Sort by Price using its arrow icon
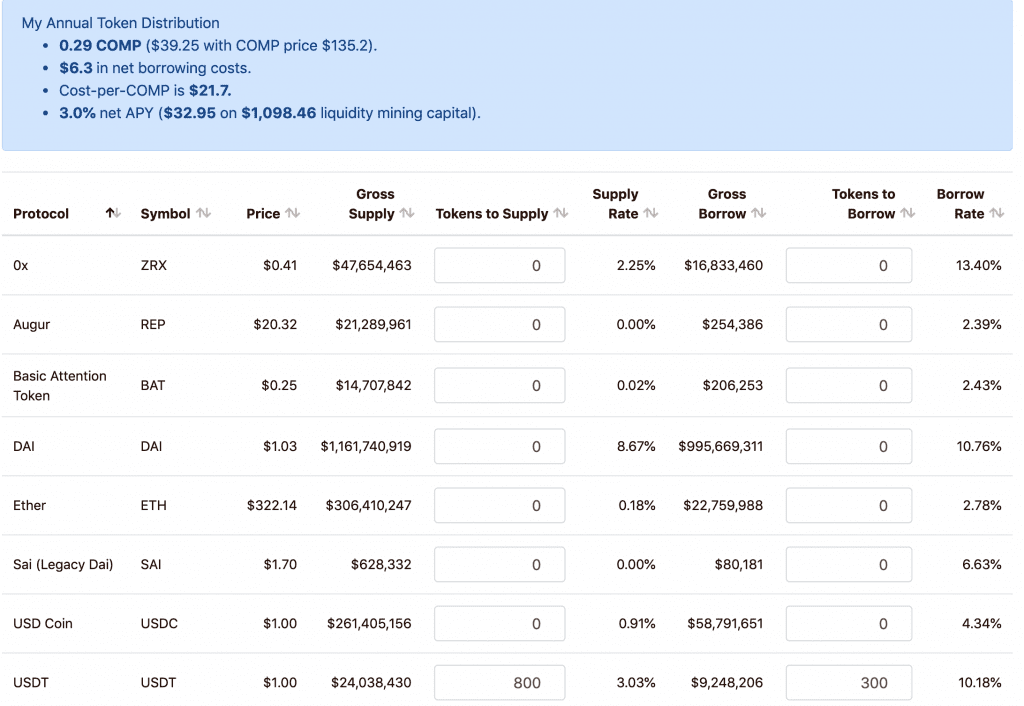1024x706 pixels. coord(292,214)
